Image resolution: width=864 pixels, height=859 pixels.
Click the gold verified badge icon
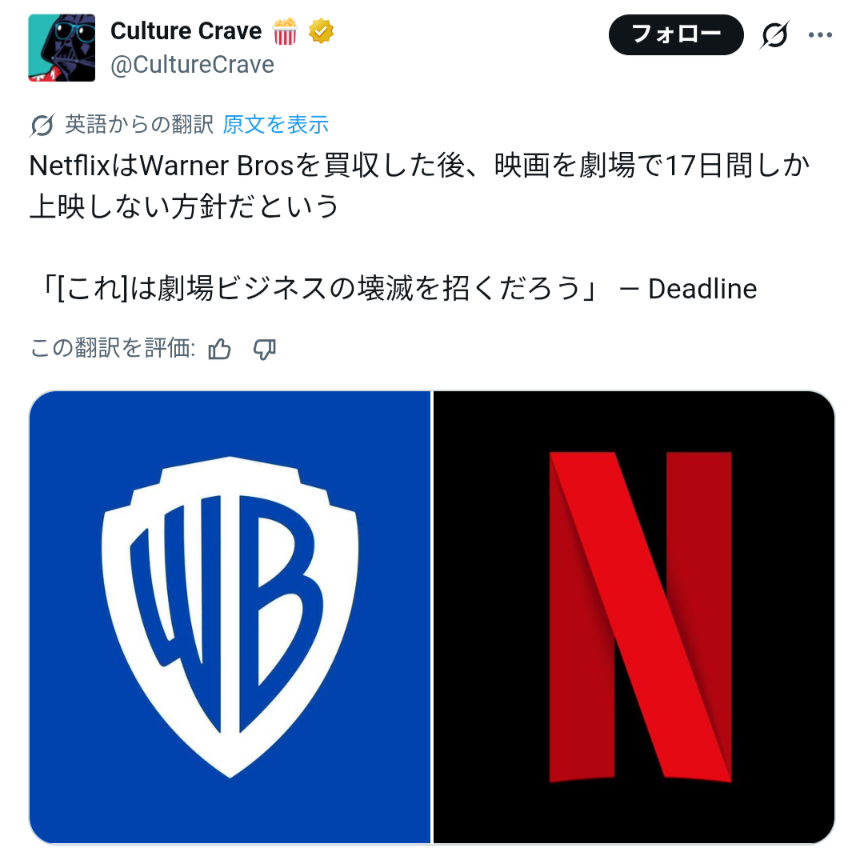321,31
